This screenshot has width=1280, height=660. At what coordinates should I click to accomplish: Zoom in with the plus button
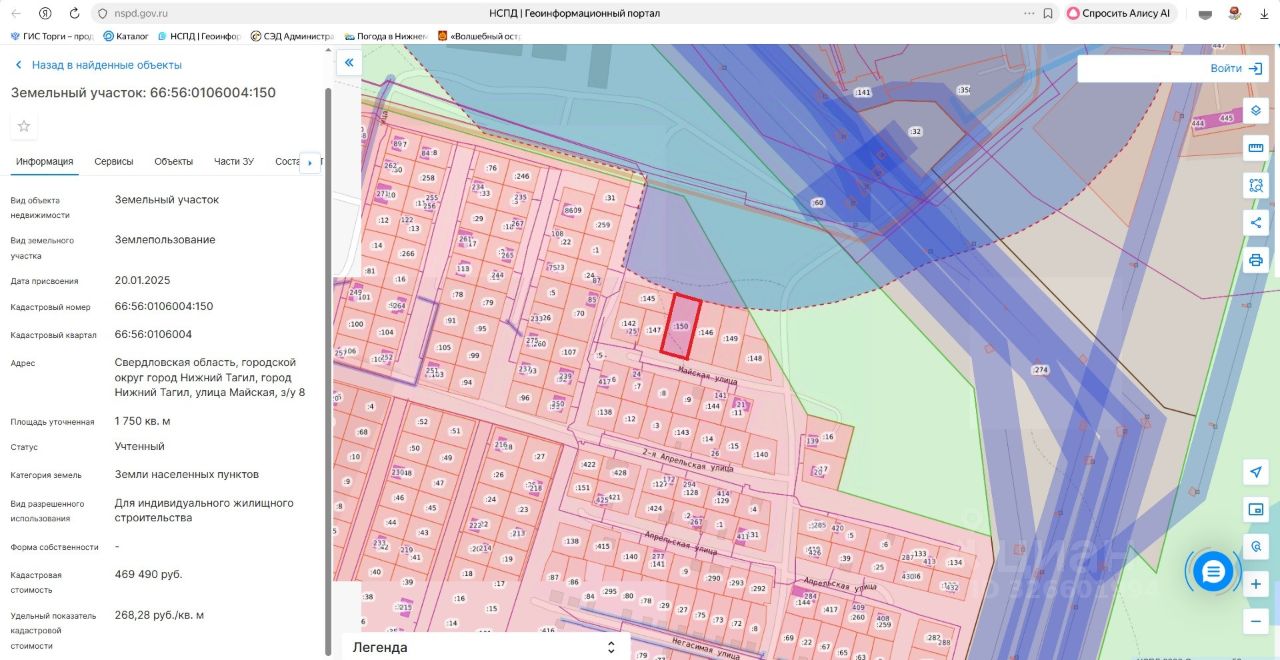(1256, 584)
